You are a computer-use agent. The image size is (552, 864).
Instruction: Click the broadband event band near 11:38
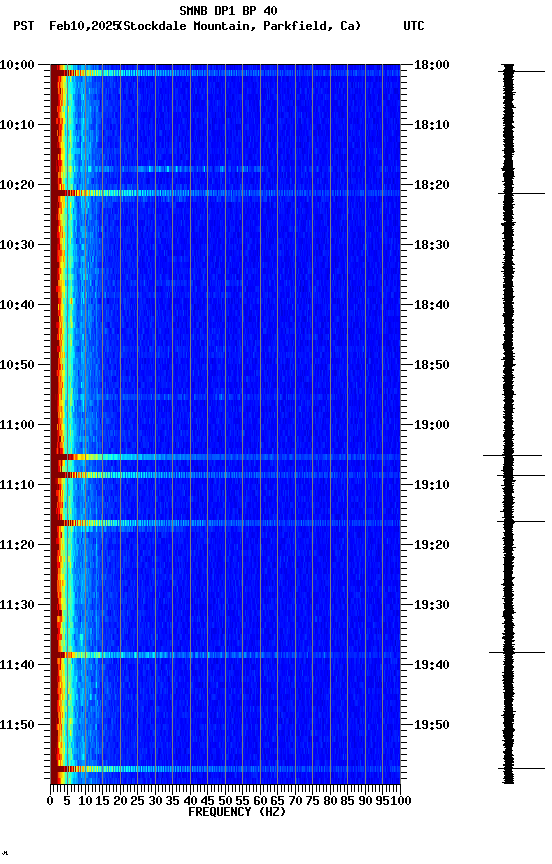(225, 655)
